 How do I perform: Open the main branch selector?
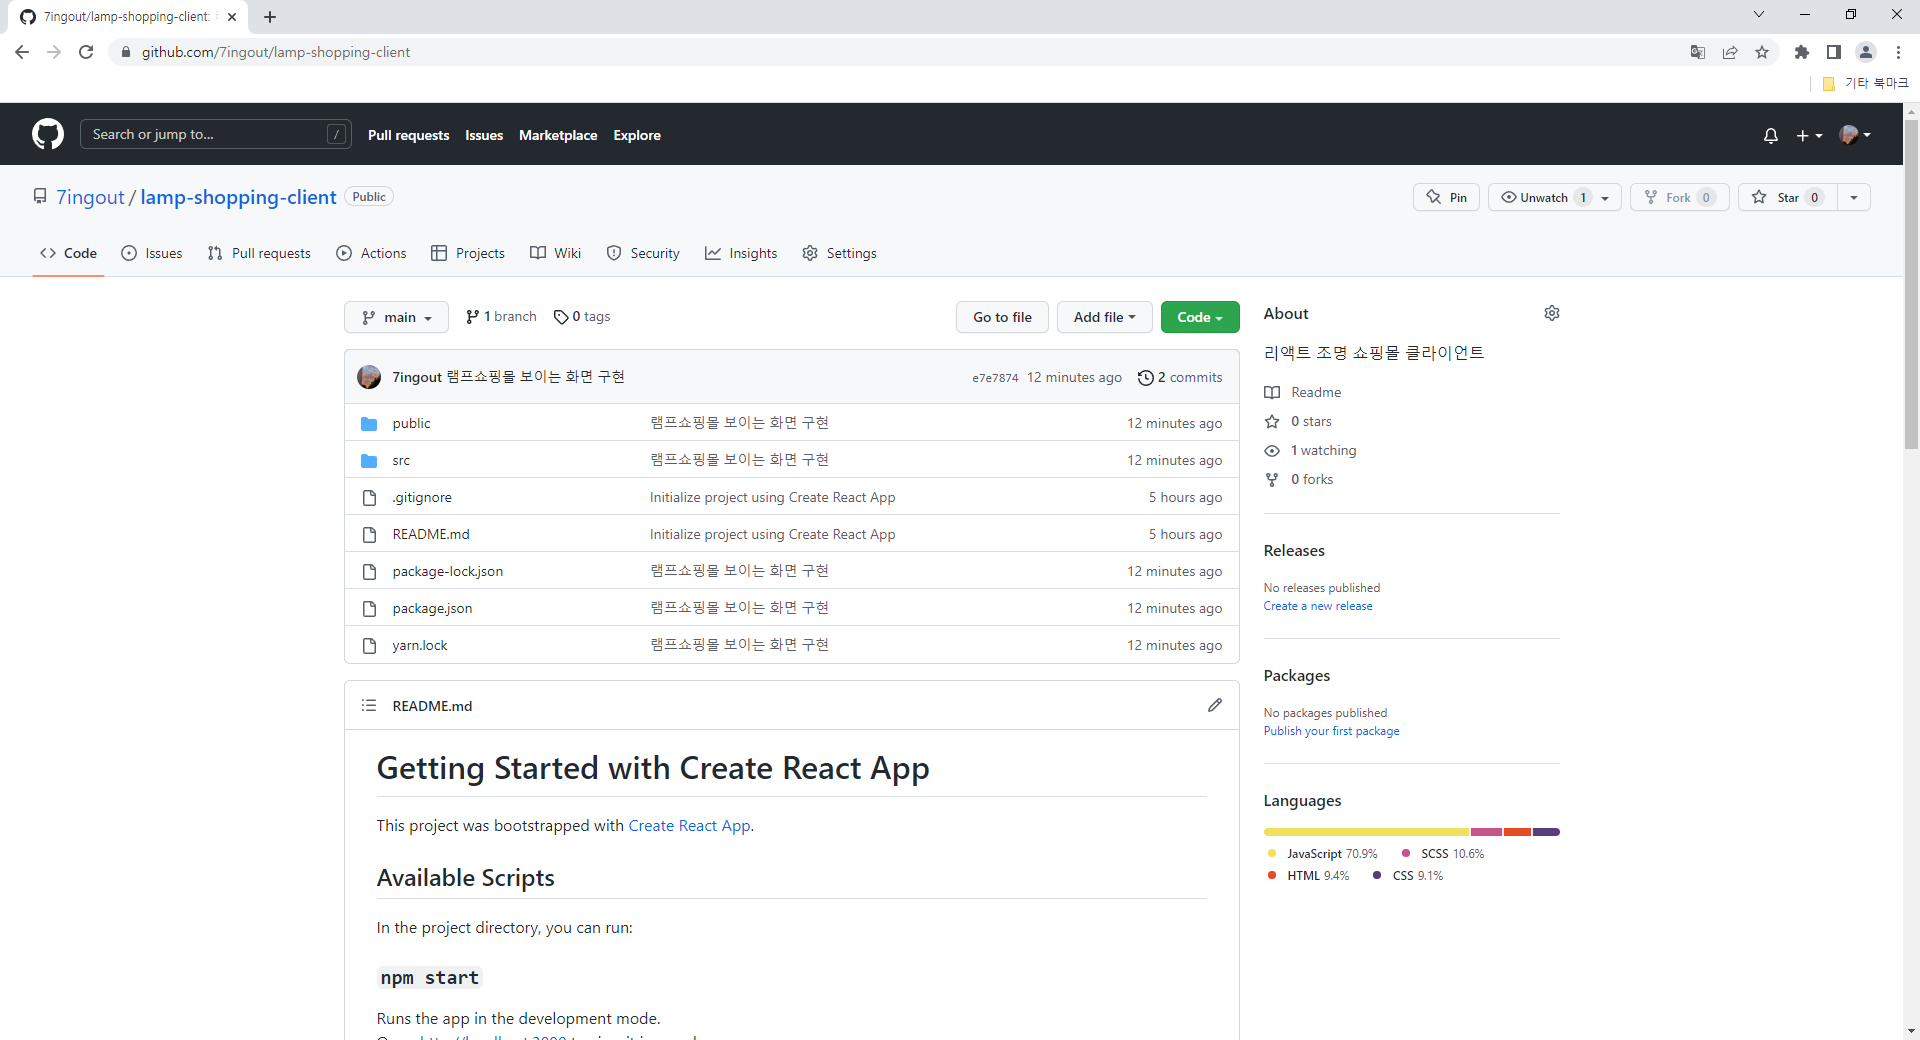[x=396, y=317]
